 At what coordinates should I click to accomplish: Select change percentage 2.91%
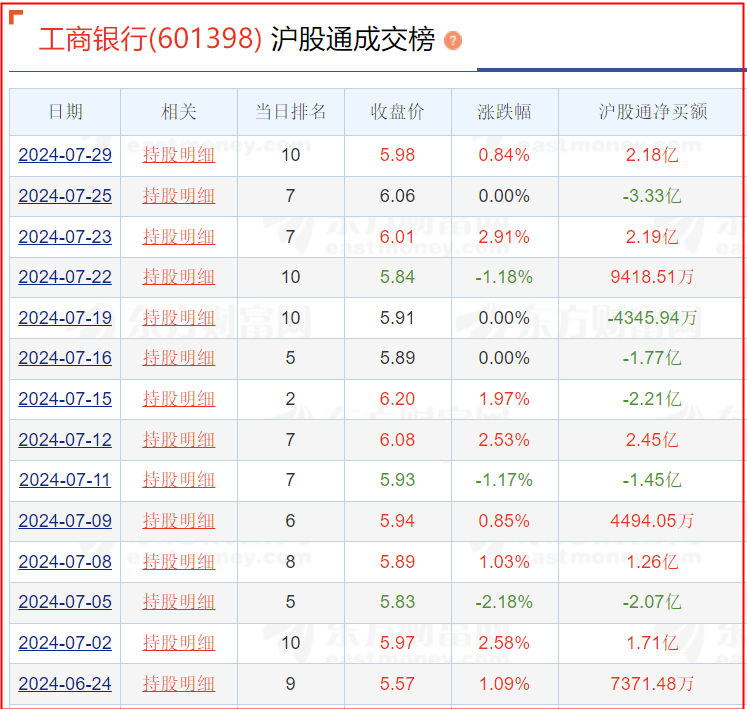tap(504, 237)
